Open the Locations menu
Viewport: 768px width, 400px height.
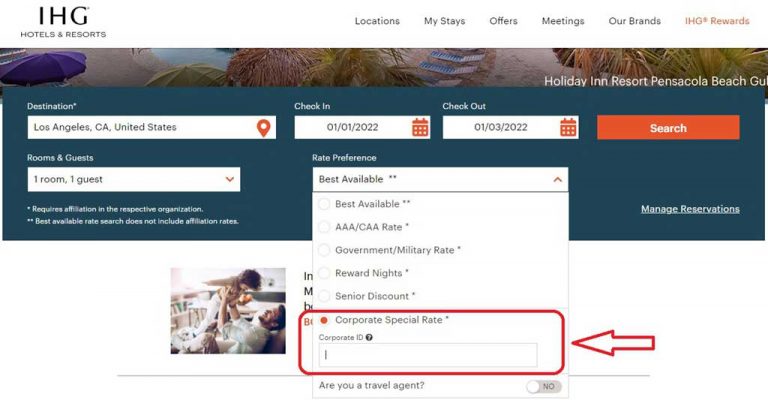pyautogui.click(x=377, y=21)
